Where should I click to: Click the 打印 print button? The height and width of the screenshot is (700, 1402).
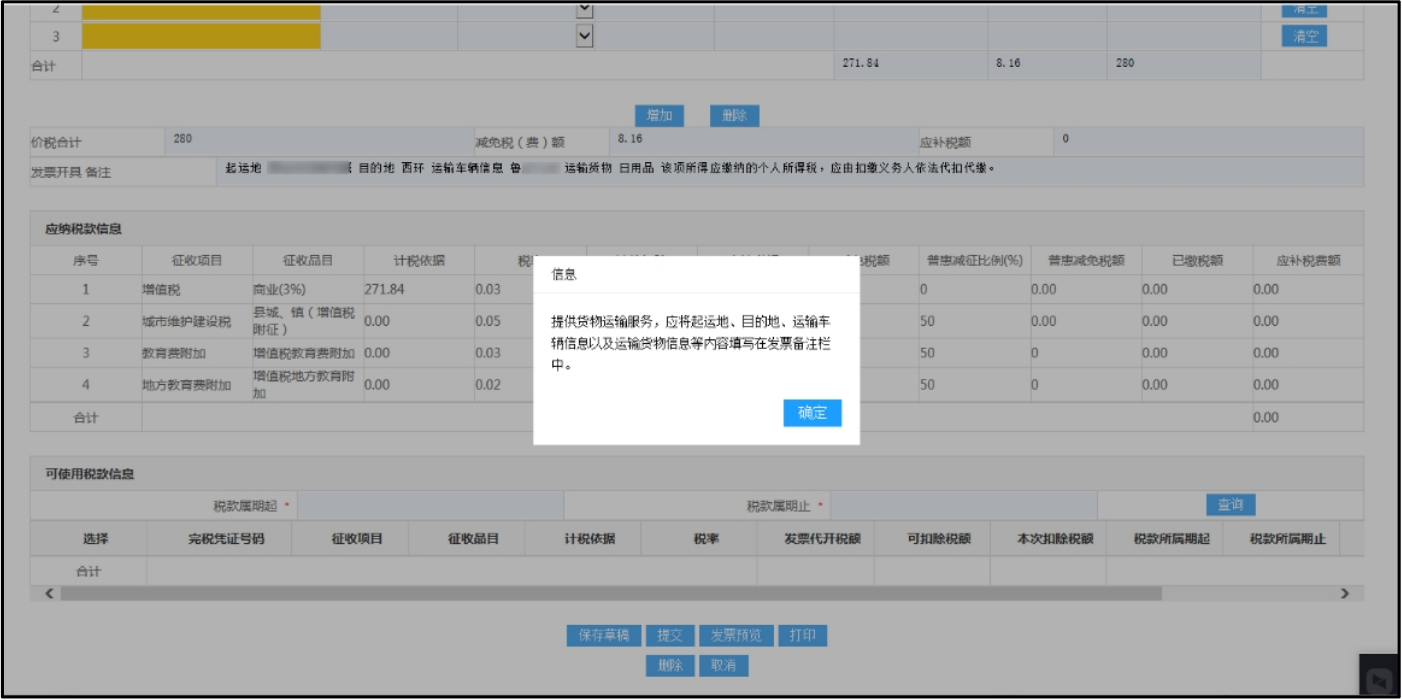coord(802,636)
